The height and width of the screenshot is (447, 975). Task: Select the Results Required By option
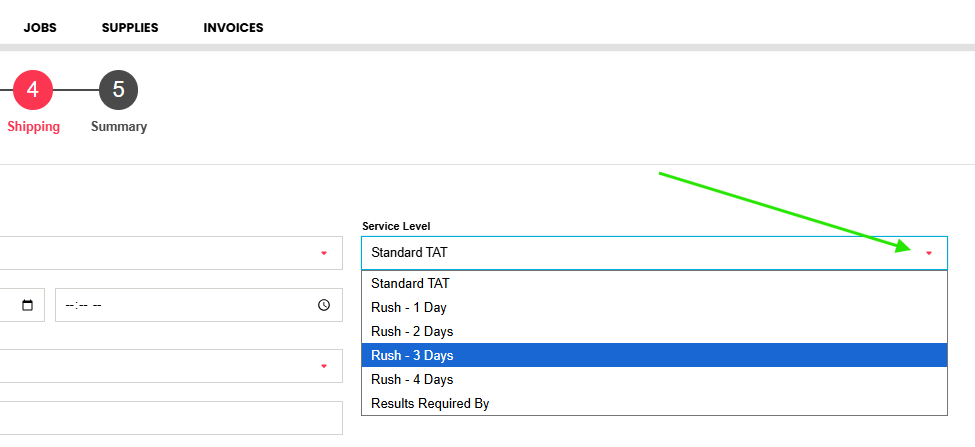coord(654,403)
